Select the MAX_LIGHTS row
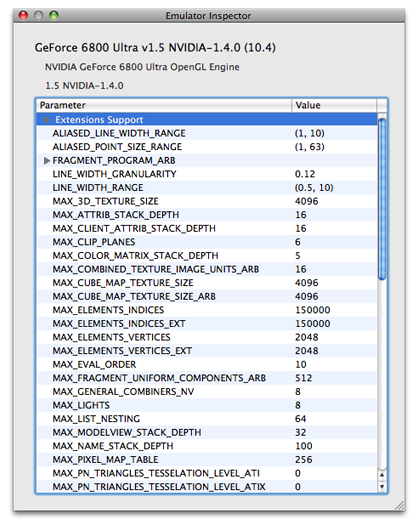 (x=207, y=405)
